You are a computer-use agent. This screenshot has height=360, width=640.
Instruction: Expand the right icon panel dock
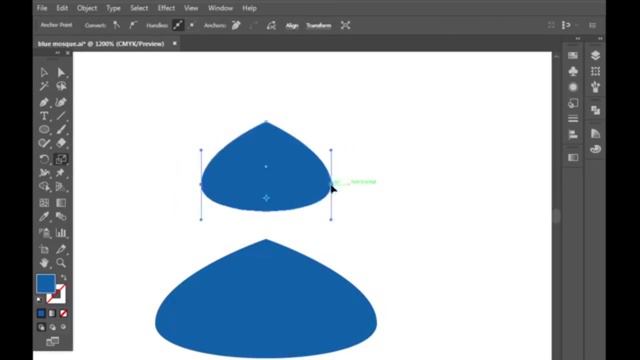(x=600, y=38)
